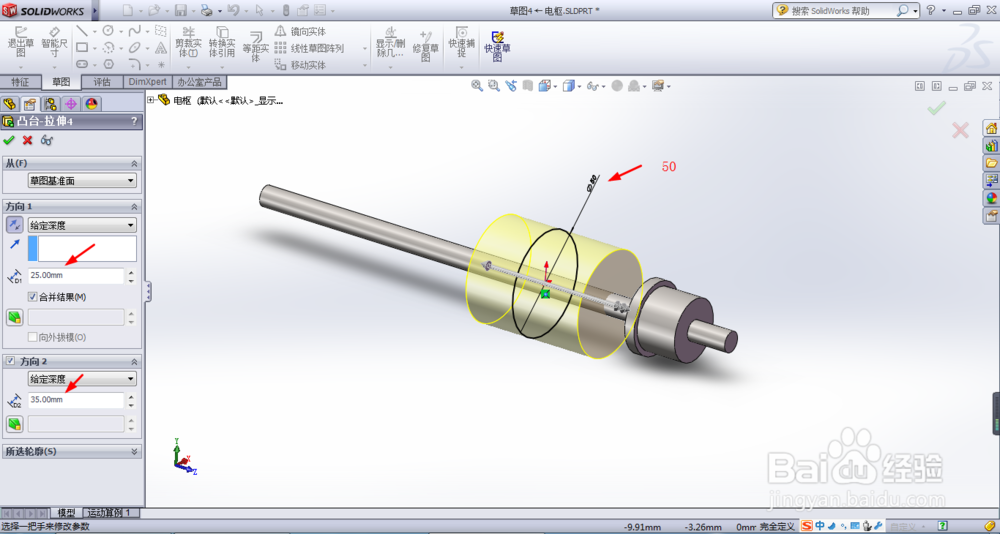Switch to the Office Products (办公室产品) tab

[x=200, y=82]
